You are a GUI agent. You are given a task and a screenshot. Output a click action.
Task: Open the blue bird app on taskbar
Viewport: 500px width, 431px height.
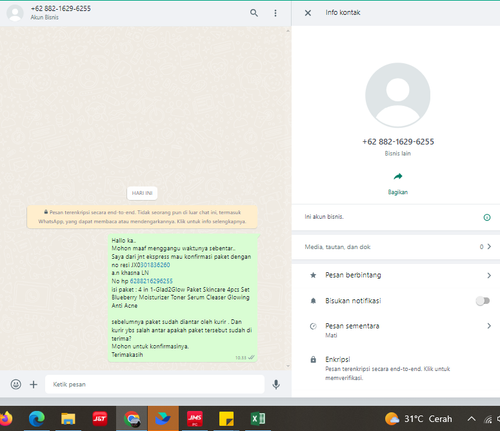(x=163, y=419)
